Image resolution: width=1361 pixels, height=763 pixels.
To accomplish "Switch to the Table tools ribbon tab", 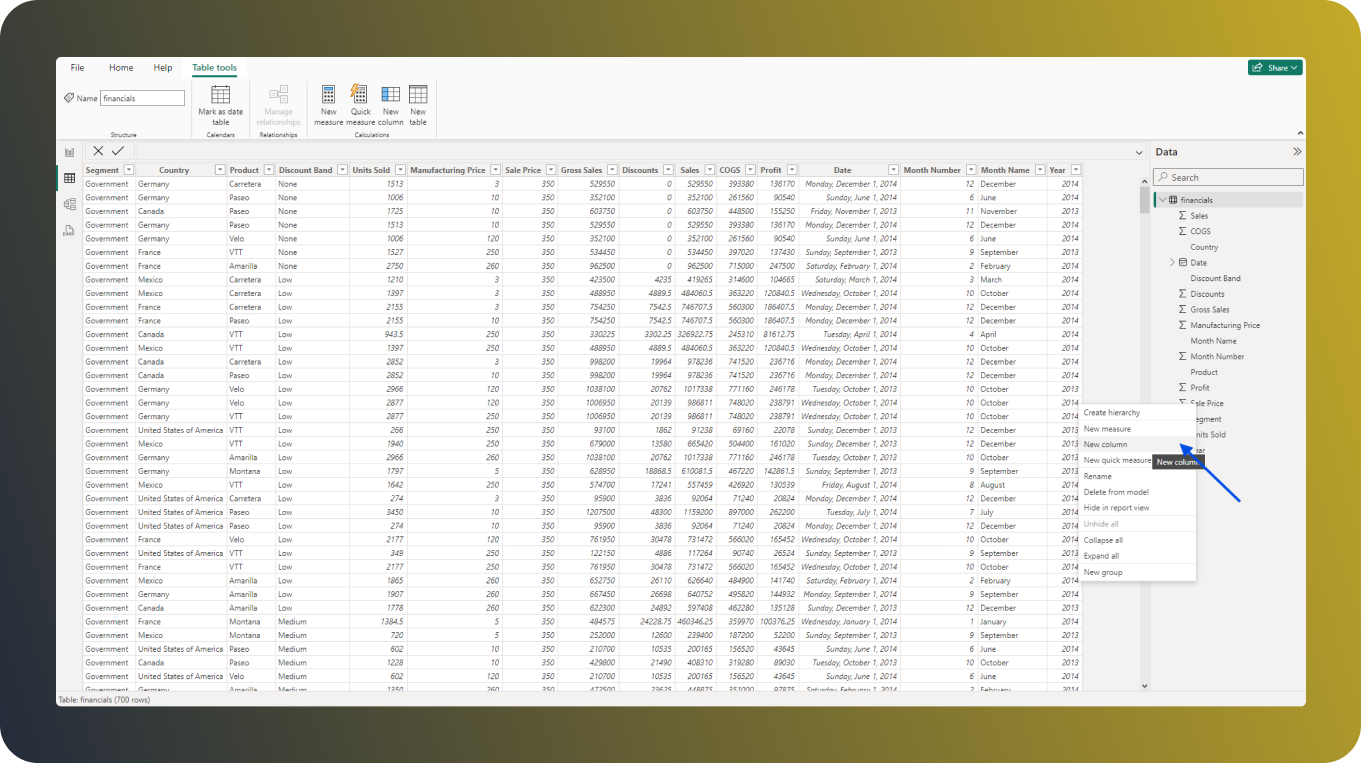I will (x=214, y=67).
